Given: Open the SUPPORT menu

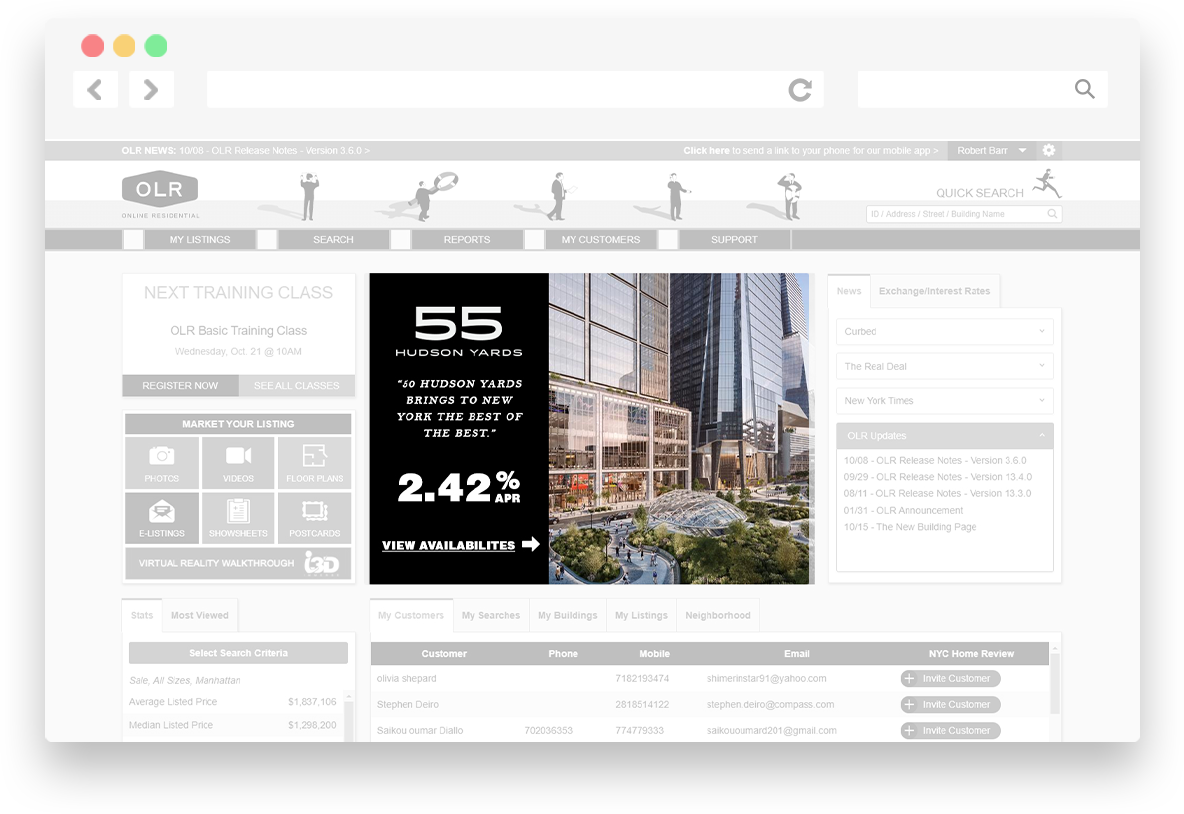Looking at the screenshot, I should coord(734,239).
